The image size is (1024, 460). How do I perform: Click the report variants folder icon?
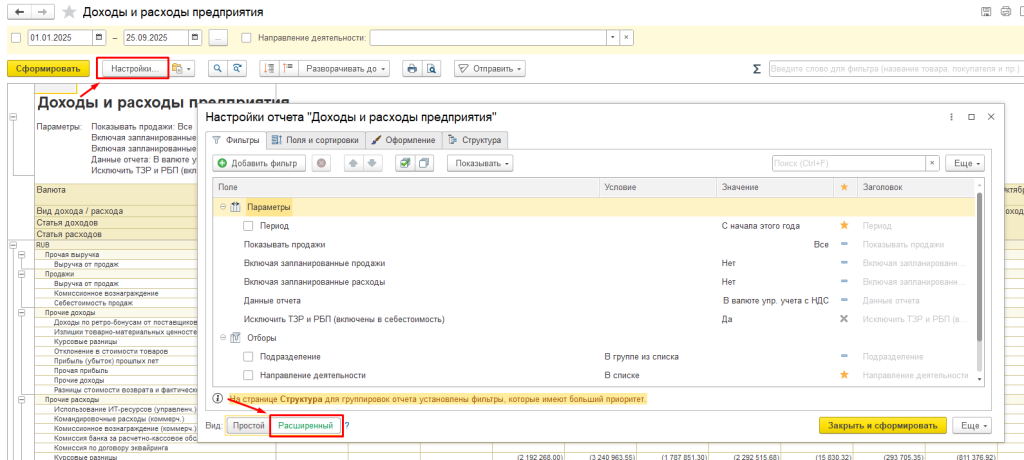[x=177, y=68]
